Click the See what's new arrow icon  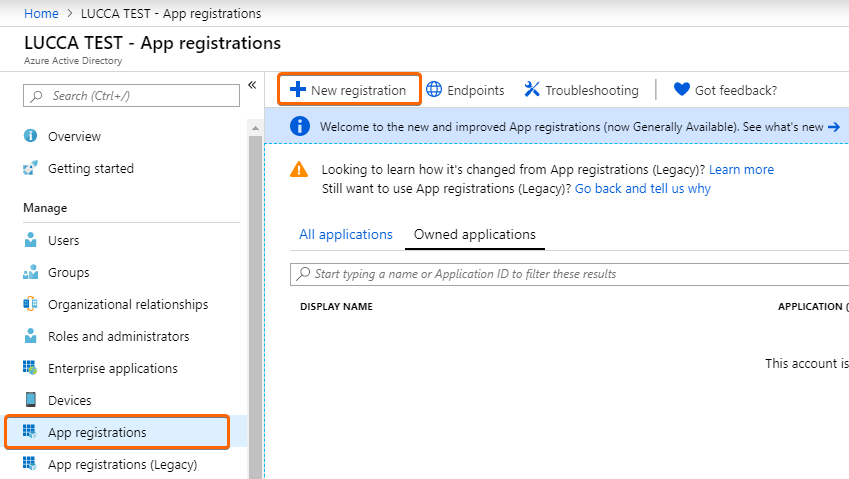834,127
